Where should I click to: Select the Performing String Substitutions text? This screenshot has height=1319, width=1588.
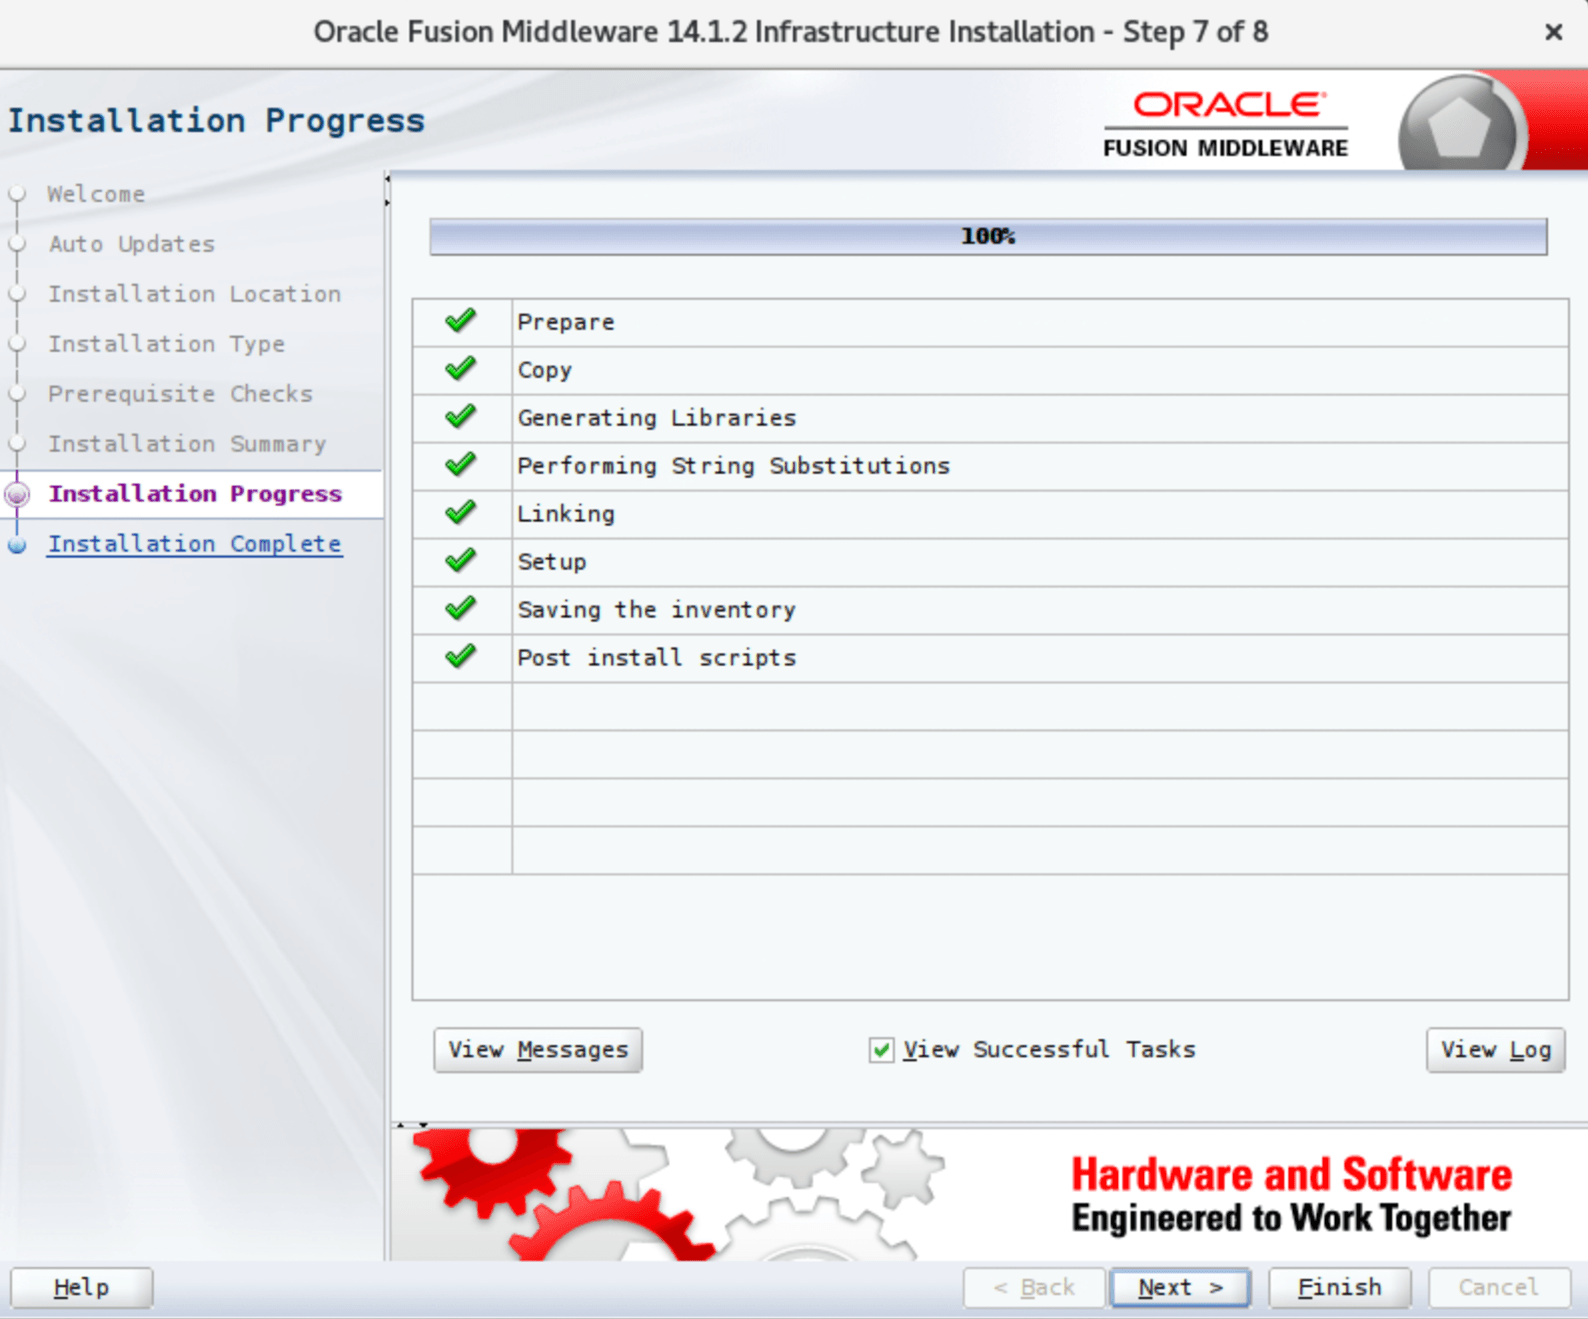pos(733,466)
